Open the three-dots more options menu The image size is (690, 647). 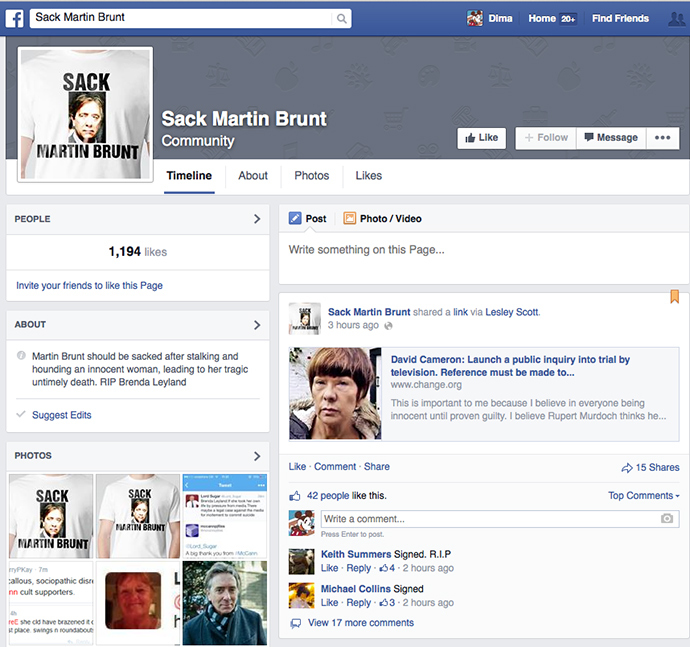click(662, 138)
